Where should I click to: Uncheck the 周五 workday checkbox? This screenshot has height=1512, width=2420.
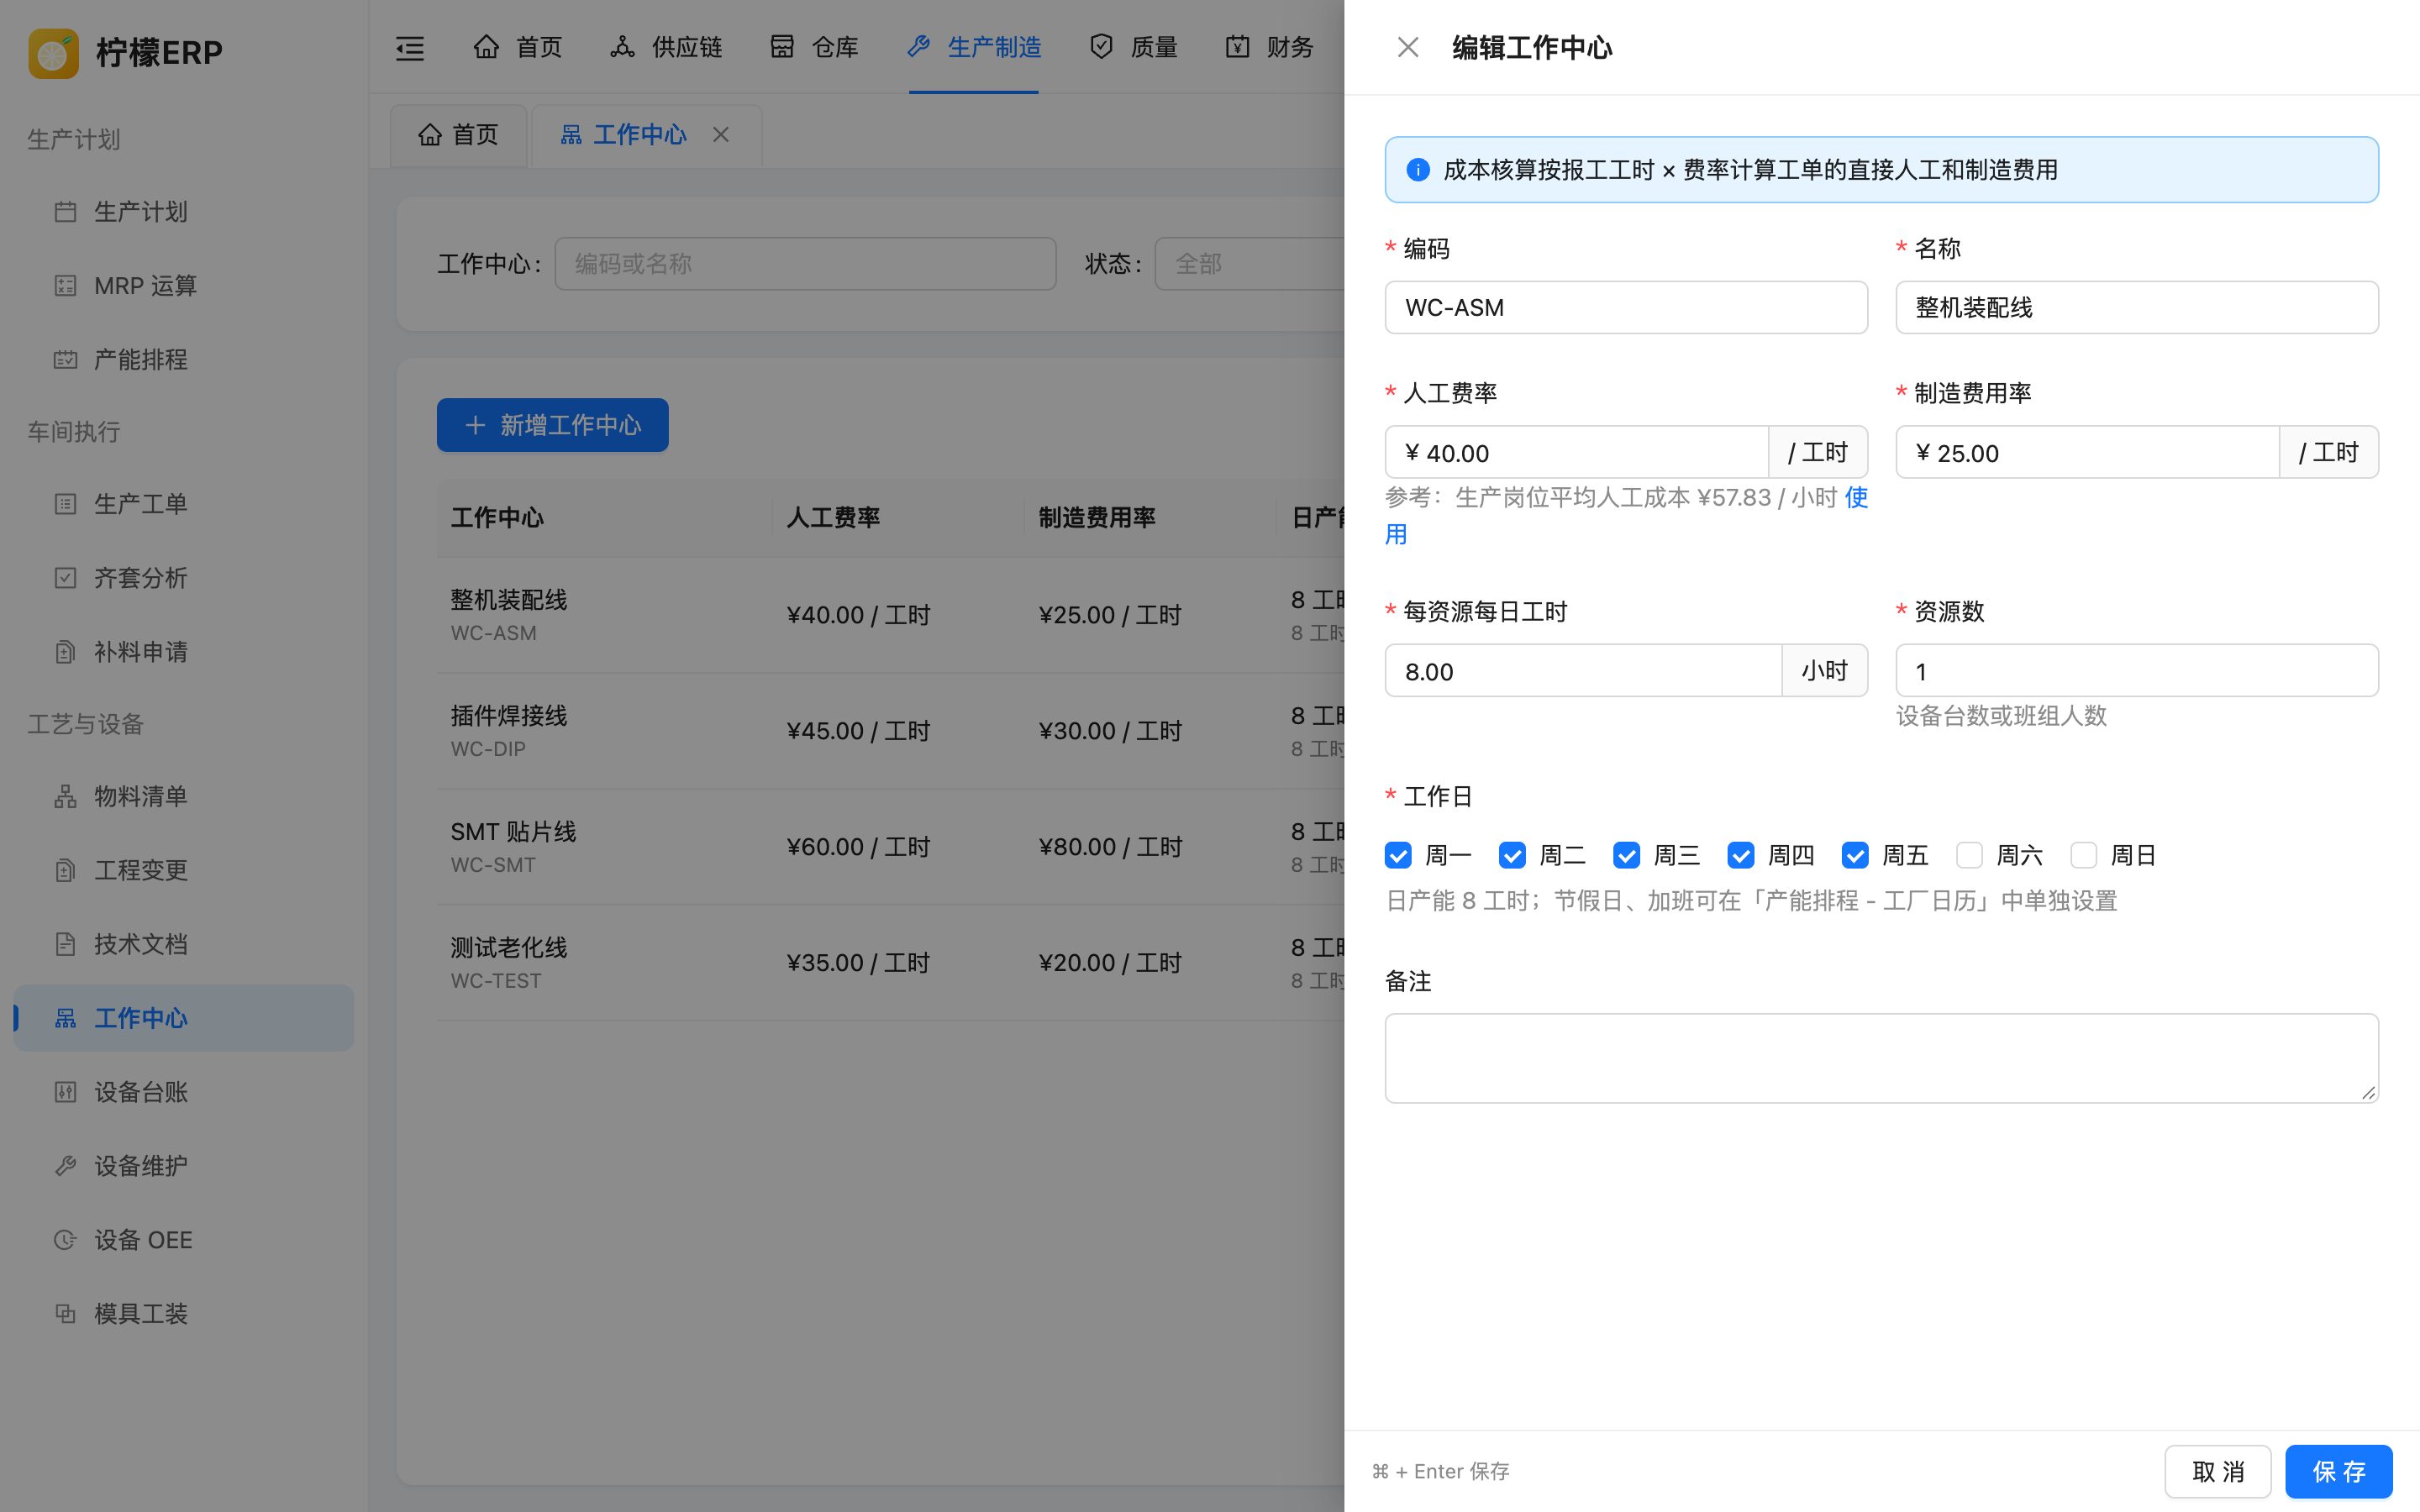pyautogui.click(x=1855, y=855)
